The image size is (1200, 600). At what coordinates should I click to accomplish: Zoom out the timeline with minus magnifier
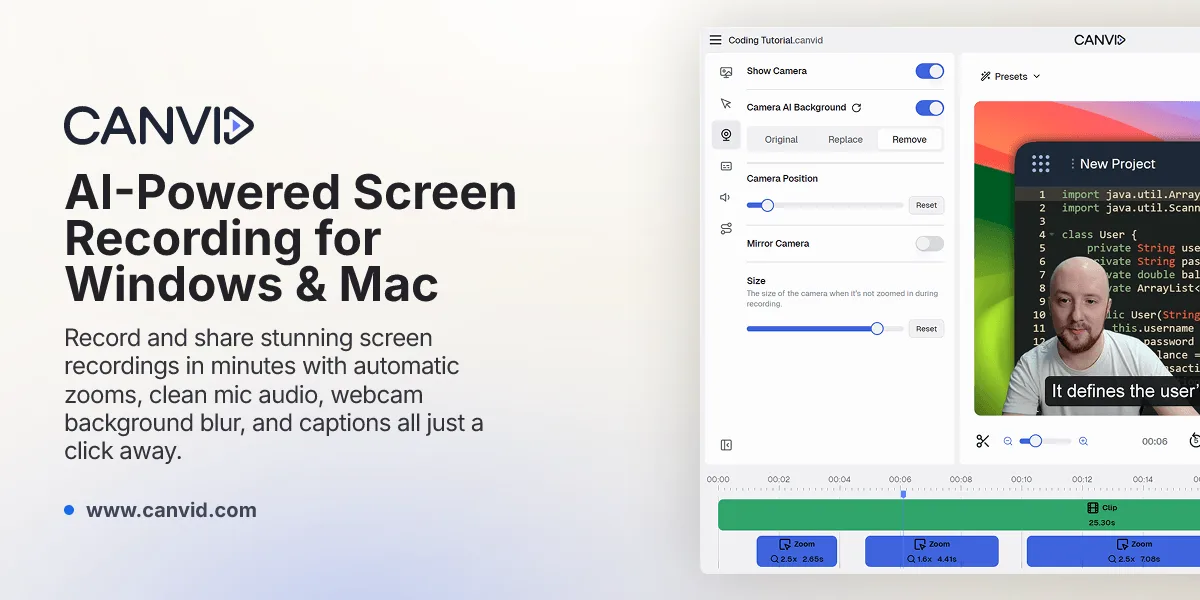(x=1008, y=441)
